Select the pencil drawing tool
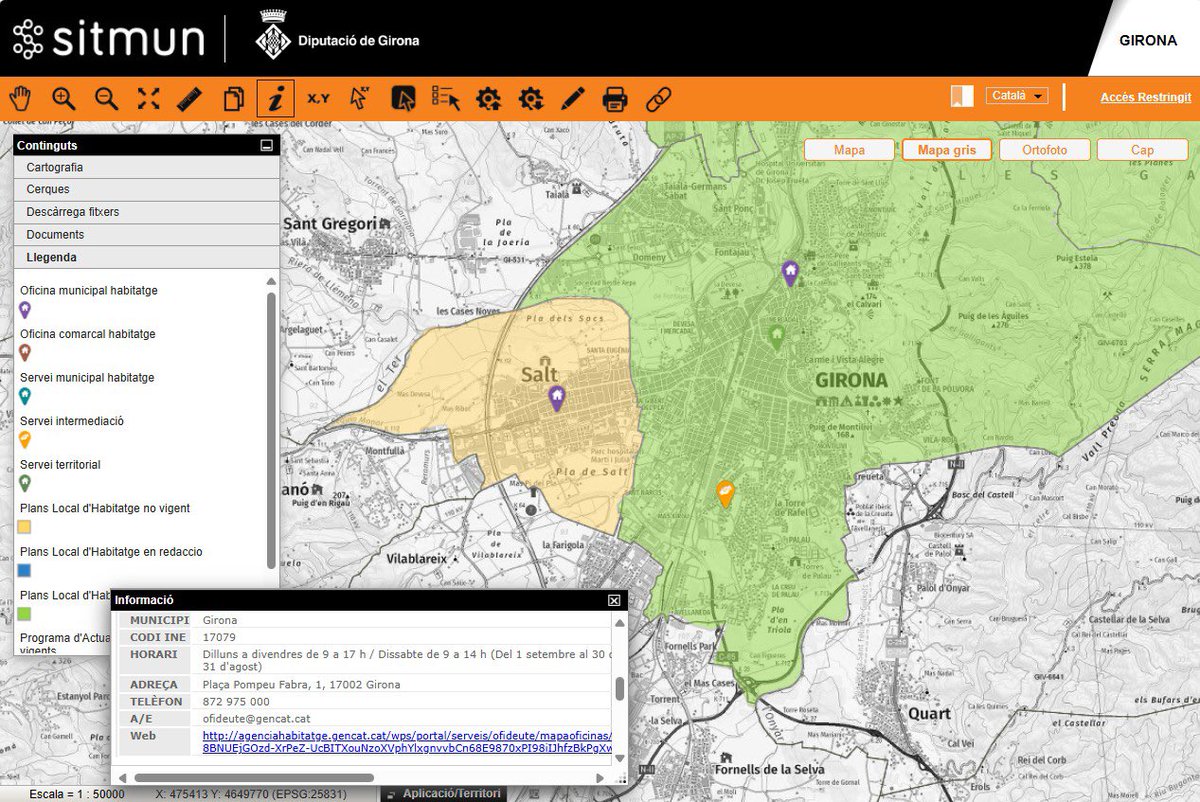Viewport: 1200px width, 802px height. point(572,98)
